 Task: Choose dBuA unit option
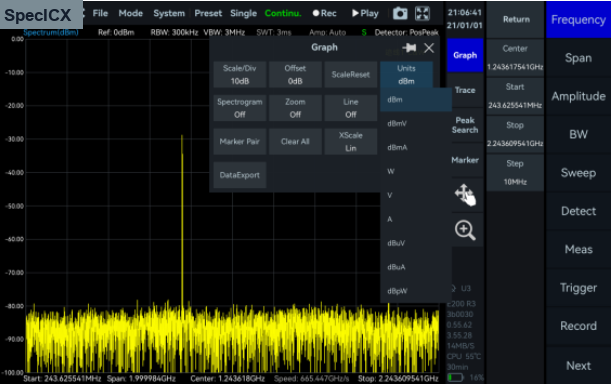[416, 267]
